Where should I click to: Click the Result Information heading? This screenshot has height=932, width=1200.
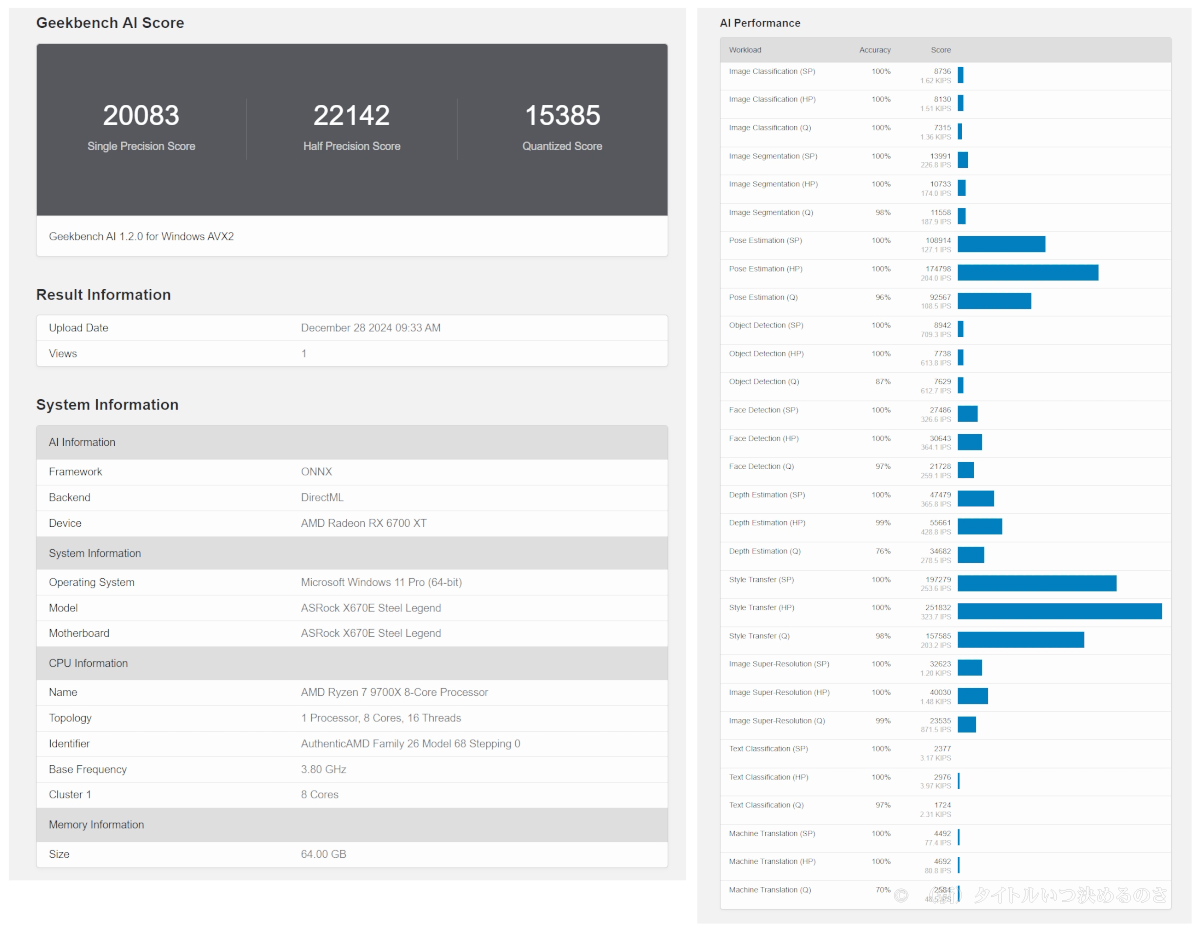pyautogui.click(x=103, y=295)
